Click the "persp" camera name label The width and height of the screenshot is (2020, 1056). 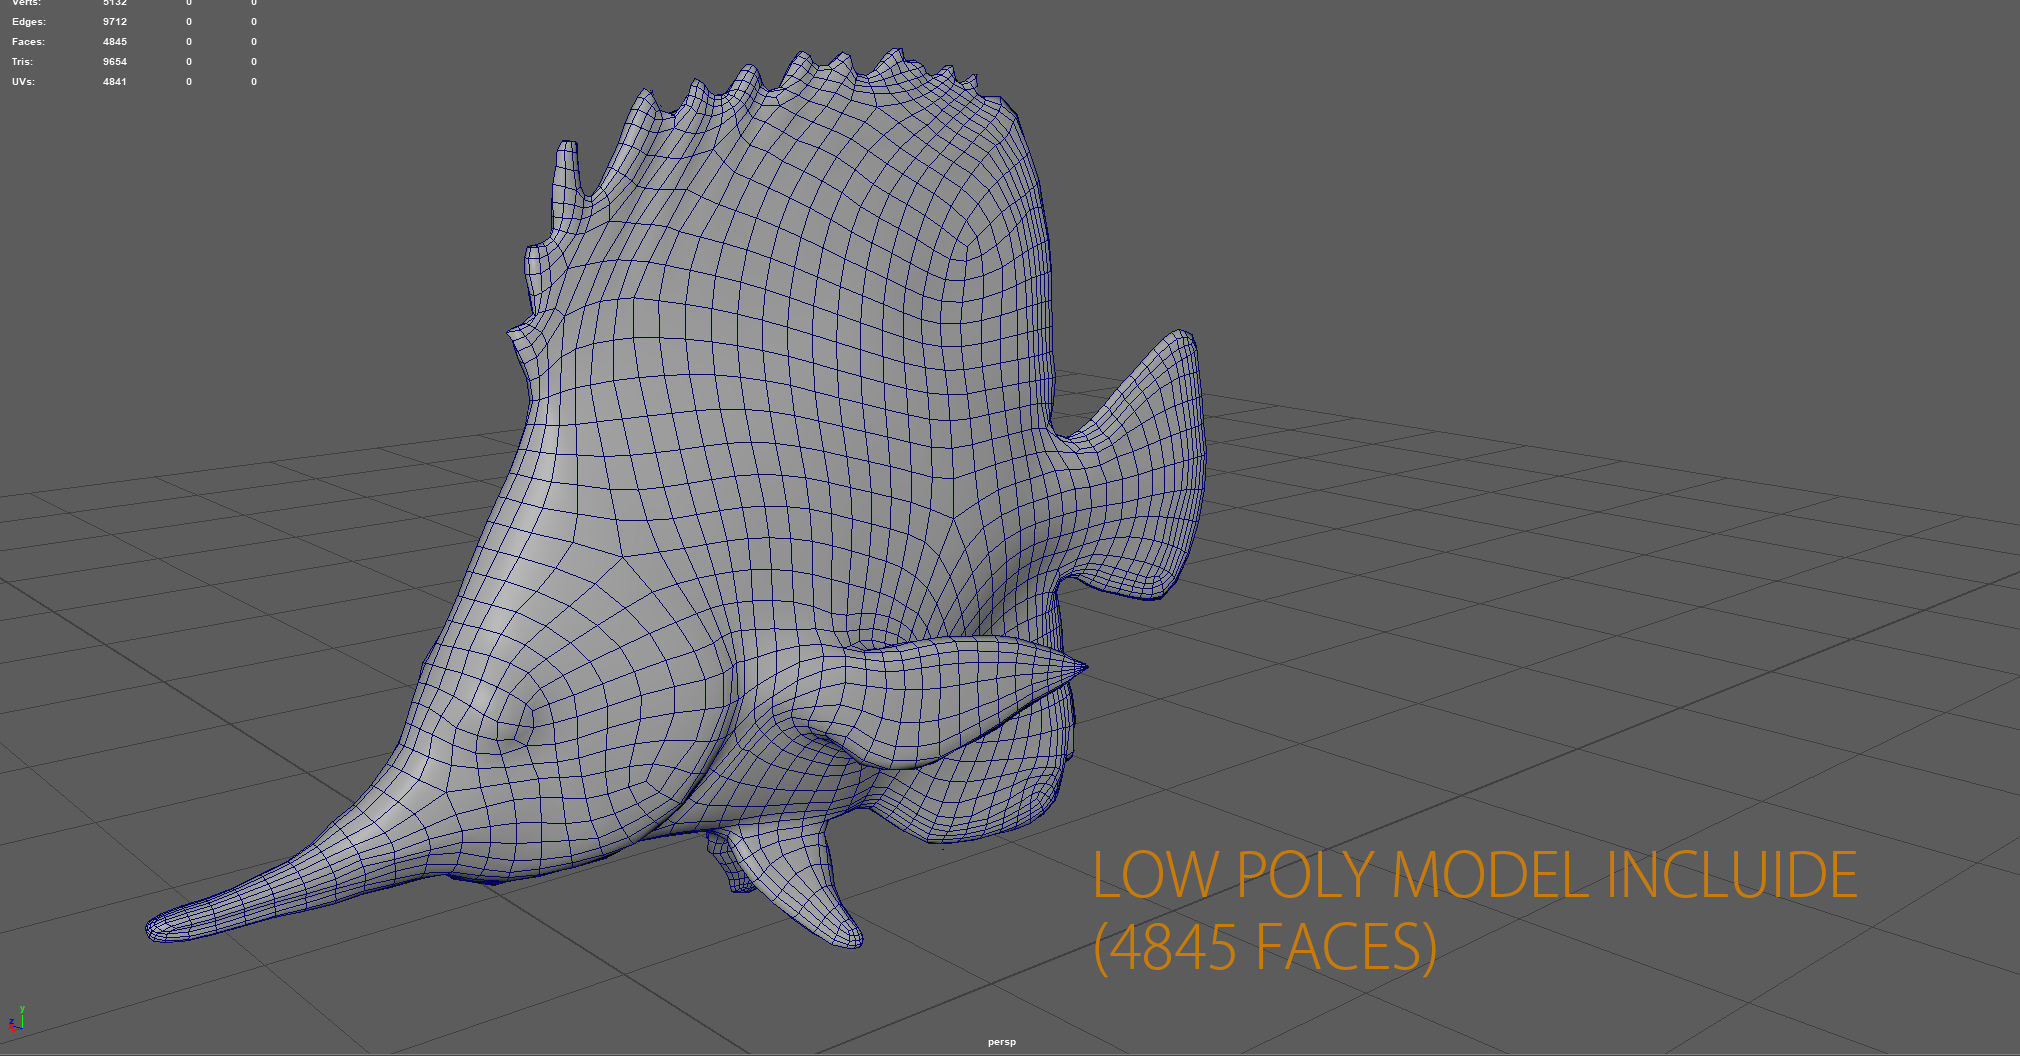tap(1001, 1042)
